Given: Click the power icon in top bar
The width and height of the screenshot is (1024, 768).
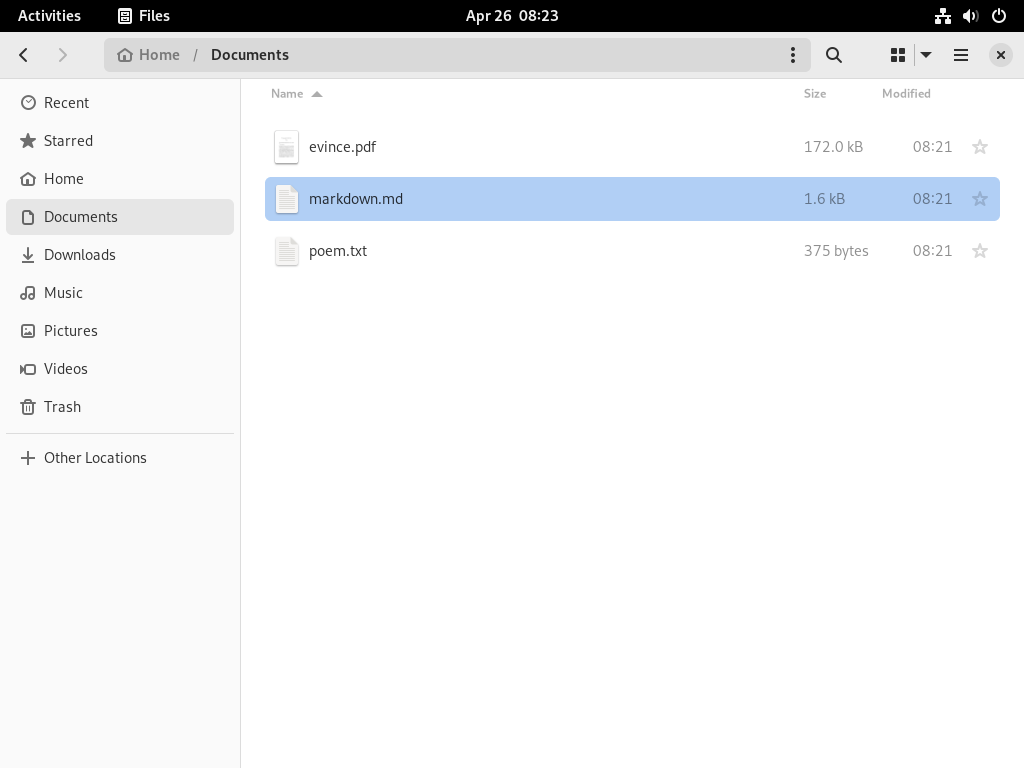Looking at the screenshot, I should point(999,16).
